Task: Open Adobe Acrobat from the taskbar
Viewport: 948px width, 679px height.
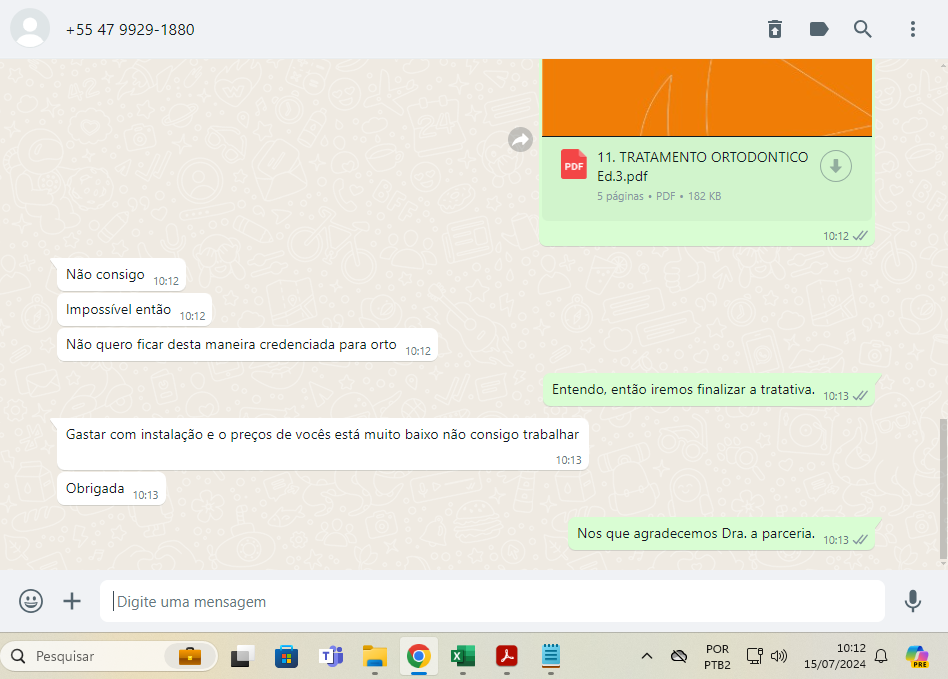Action: [507, 656]
